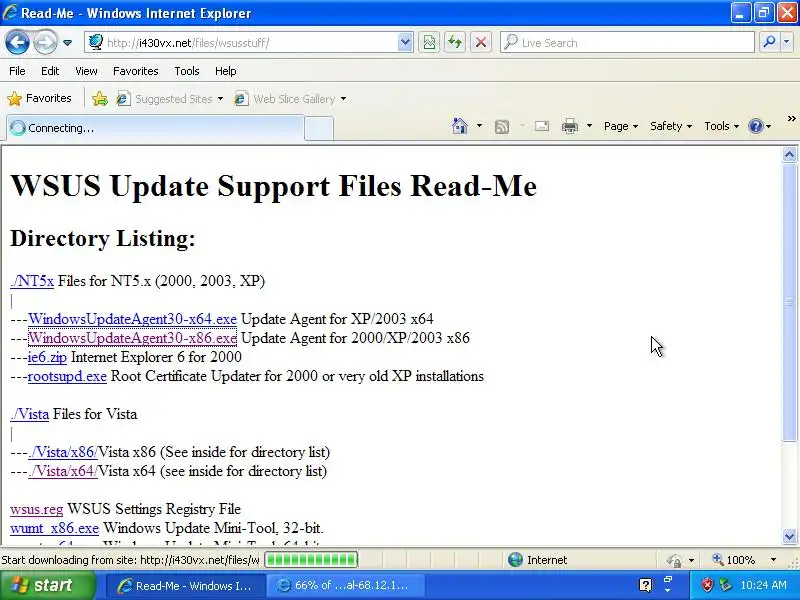Download rootsupd.exe
This screenshot has height=600, width=800.
(67, 377)
